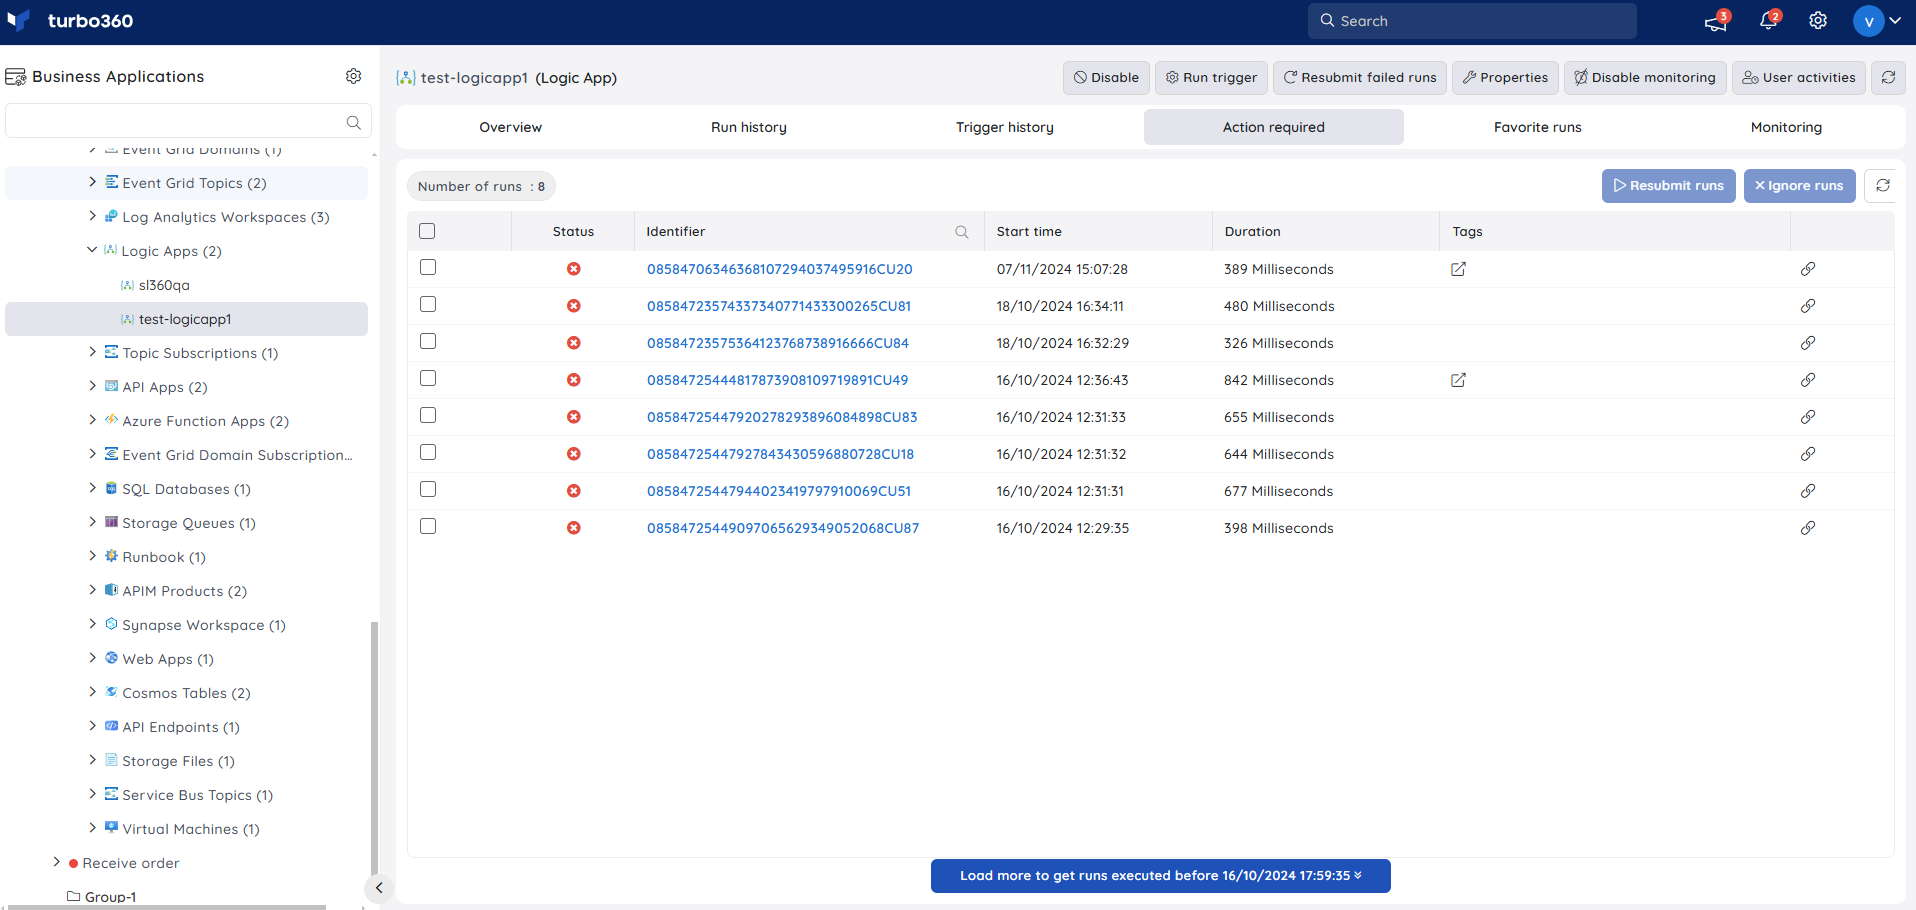Switch to the Overview tab

510,127
